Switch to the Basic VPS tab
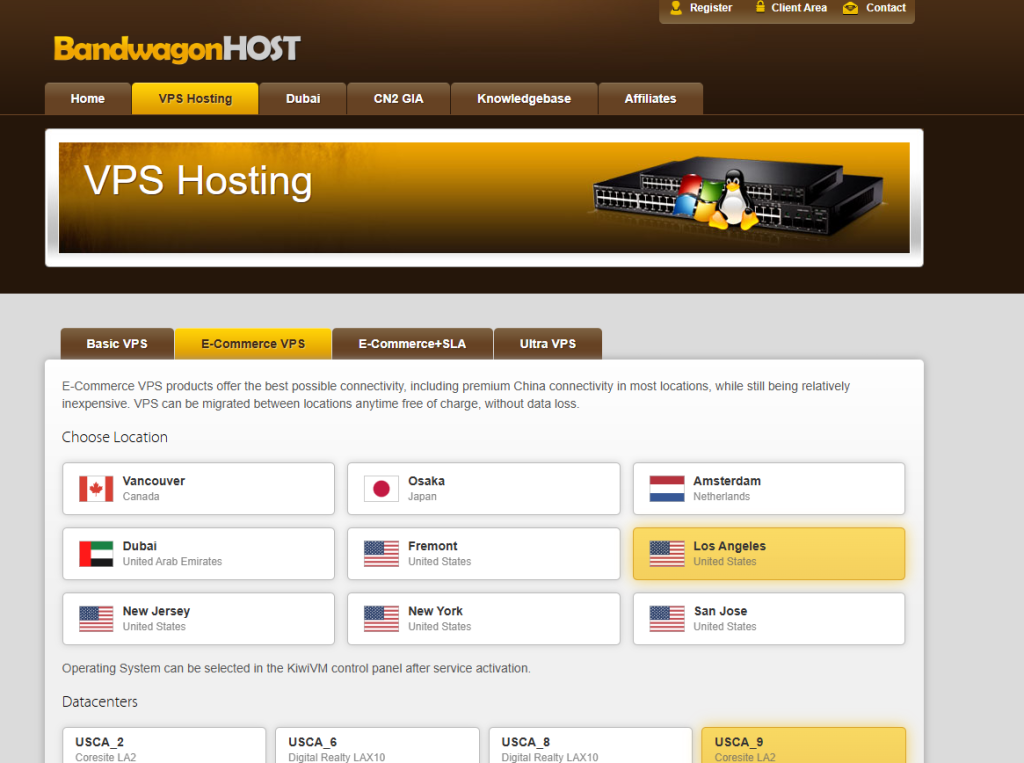 pyautogui.click(x=117, y=344)
